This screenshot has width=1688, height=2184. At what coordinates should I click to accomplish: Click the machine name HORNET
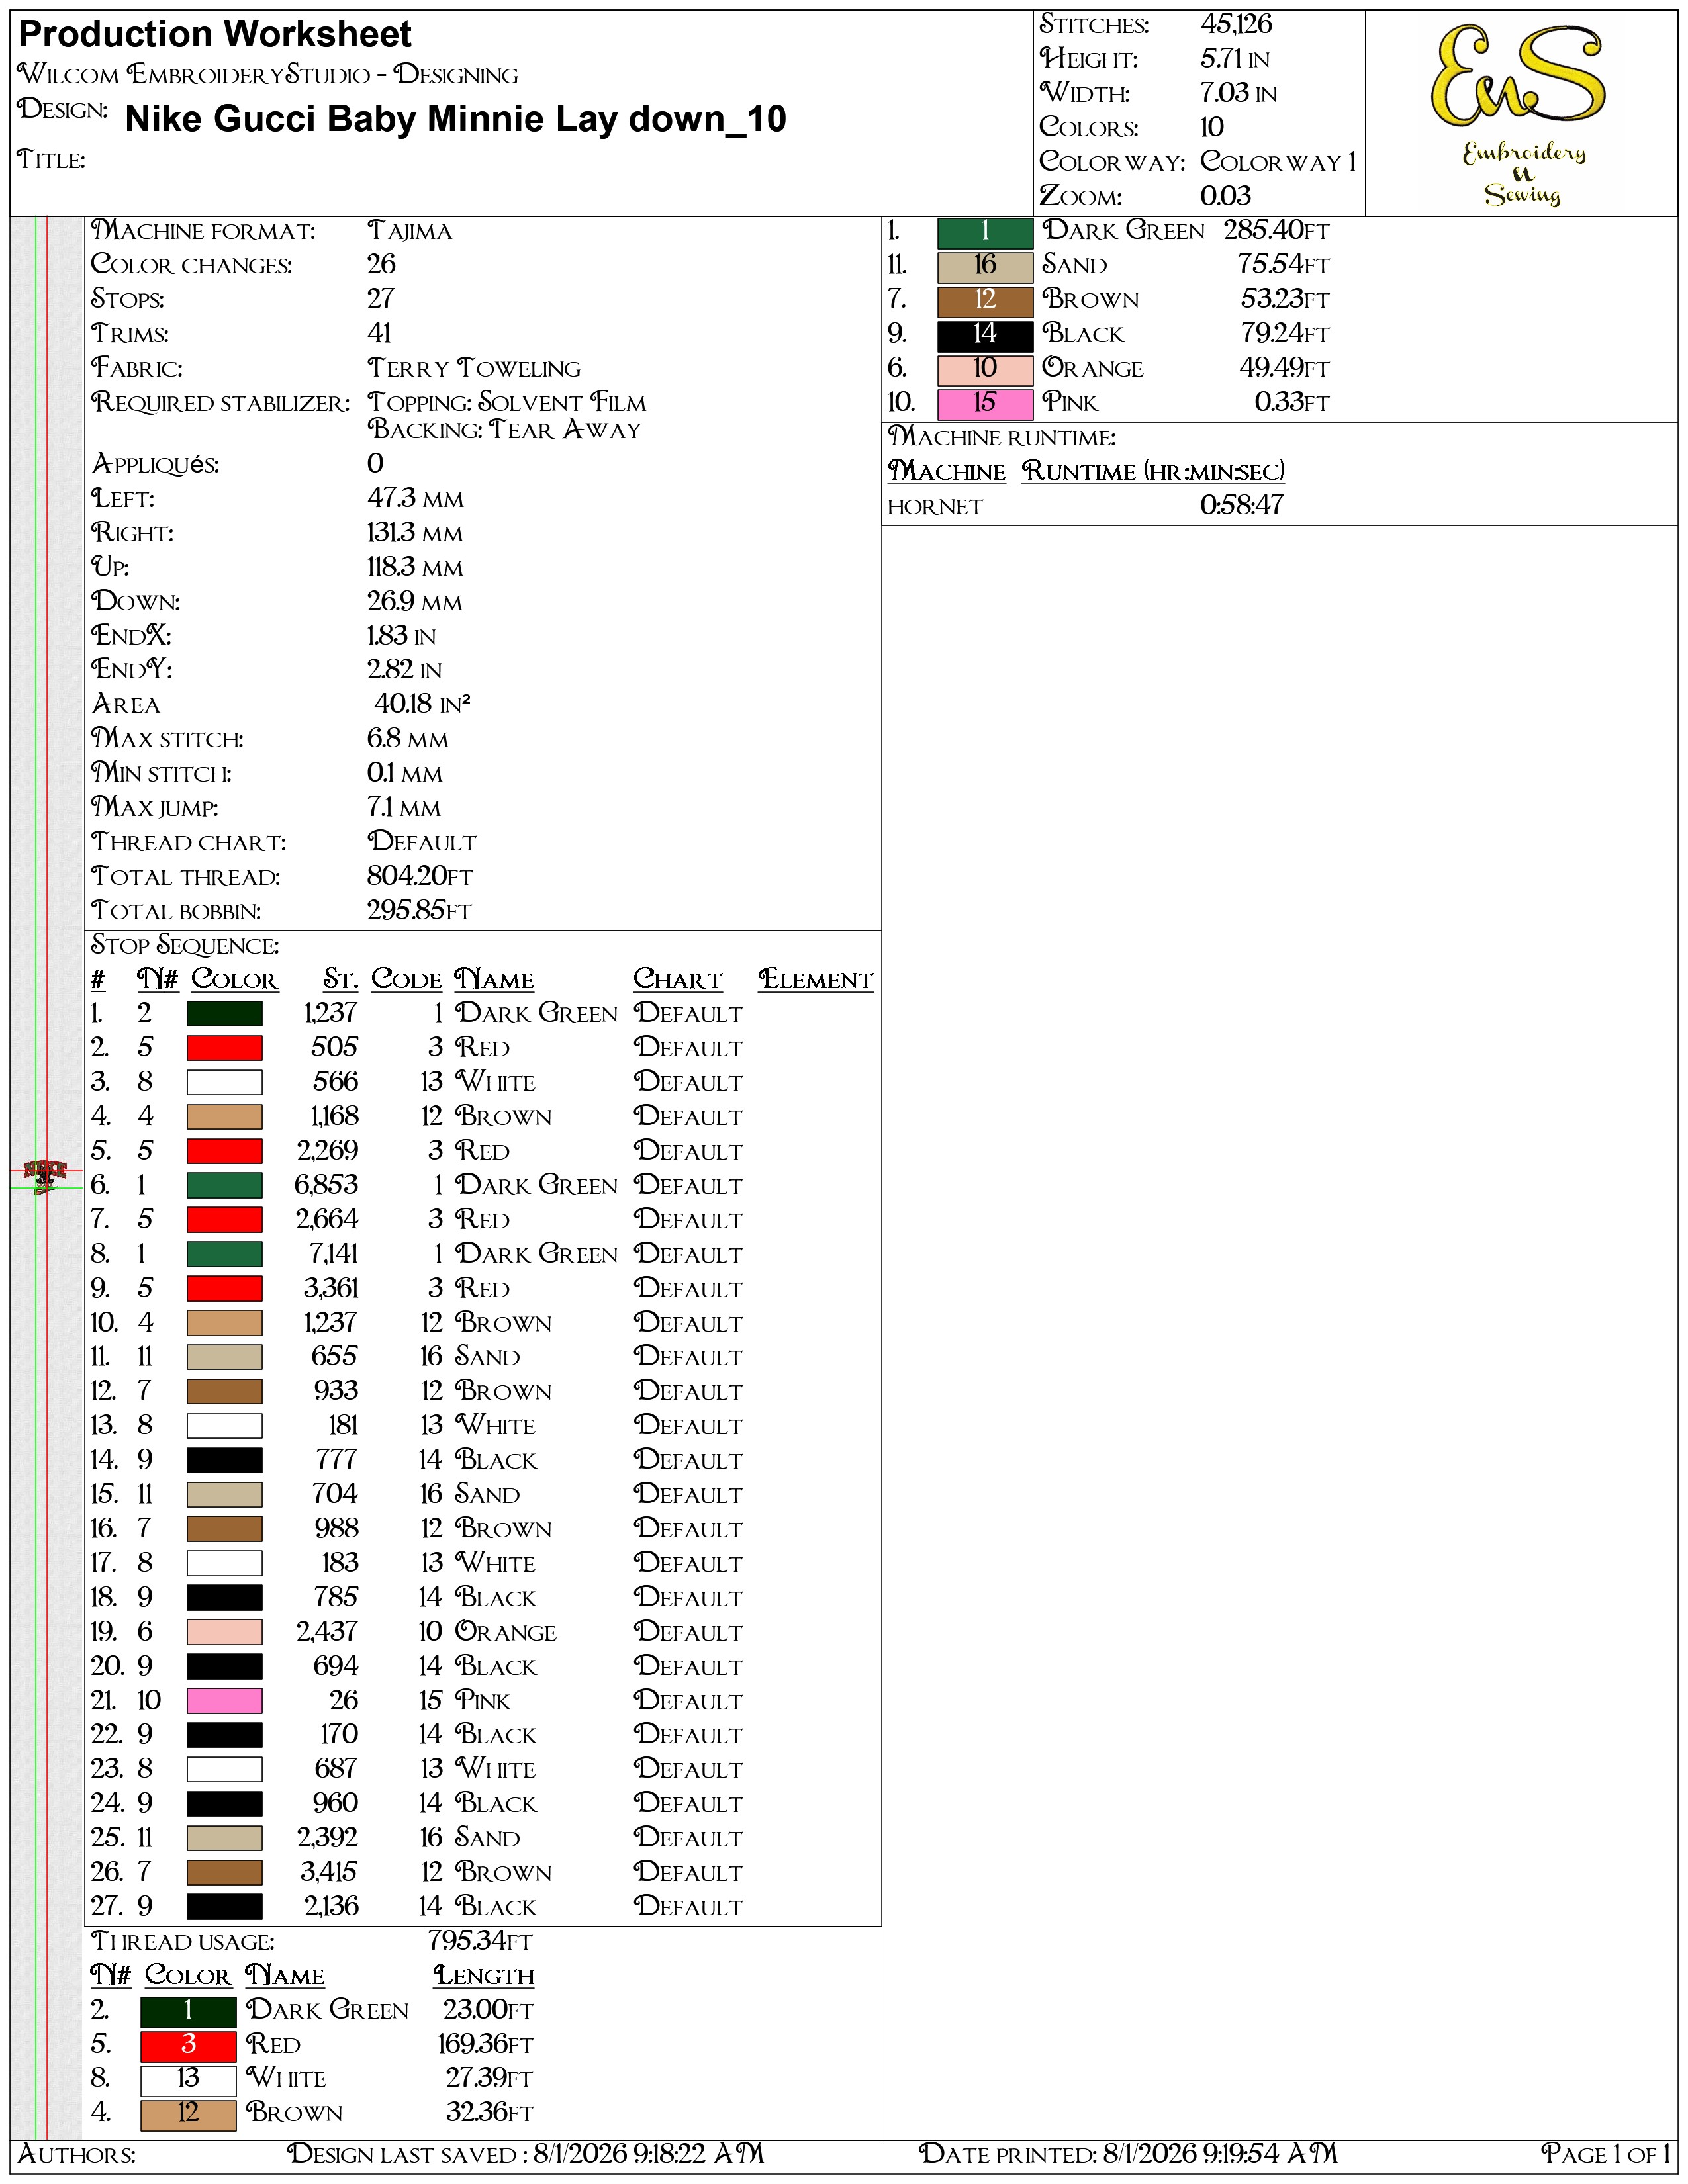click(935, 507)
